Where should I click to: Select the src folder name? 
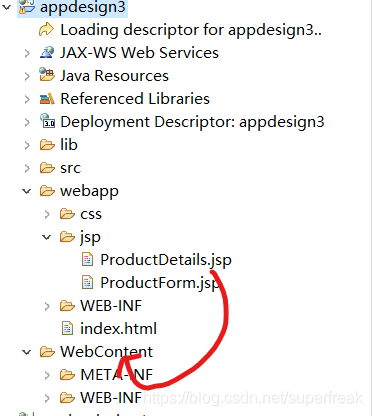(x=70, y=168)
